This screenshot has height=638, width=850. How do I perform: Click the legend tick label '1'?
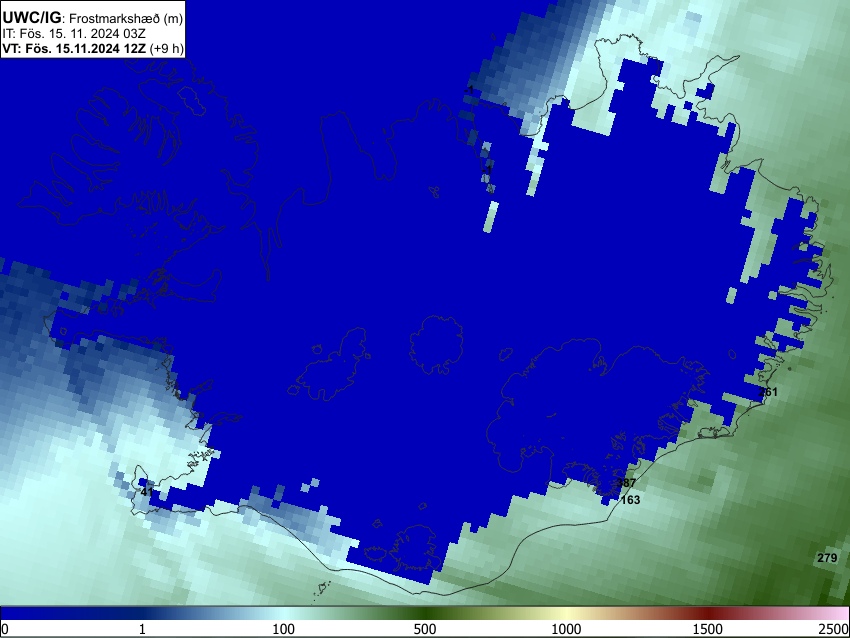pyautogui.click(x=142, y=629)
